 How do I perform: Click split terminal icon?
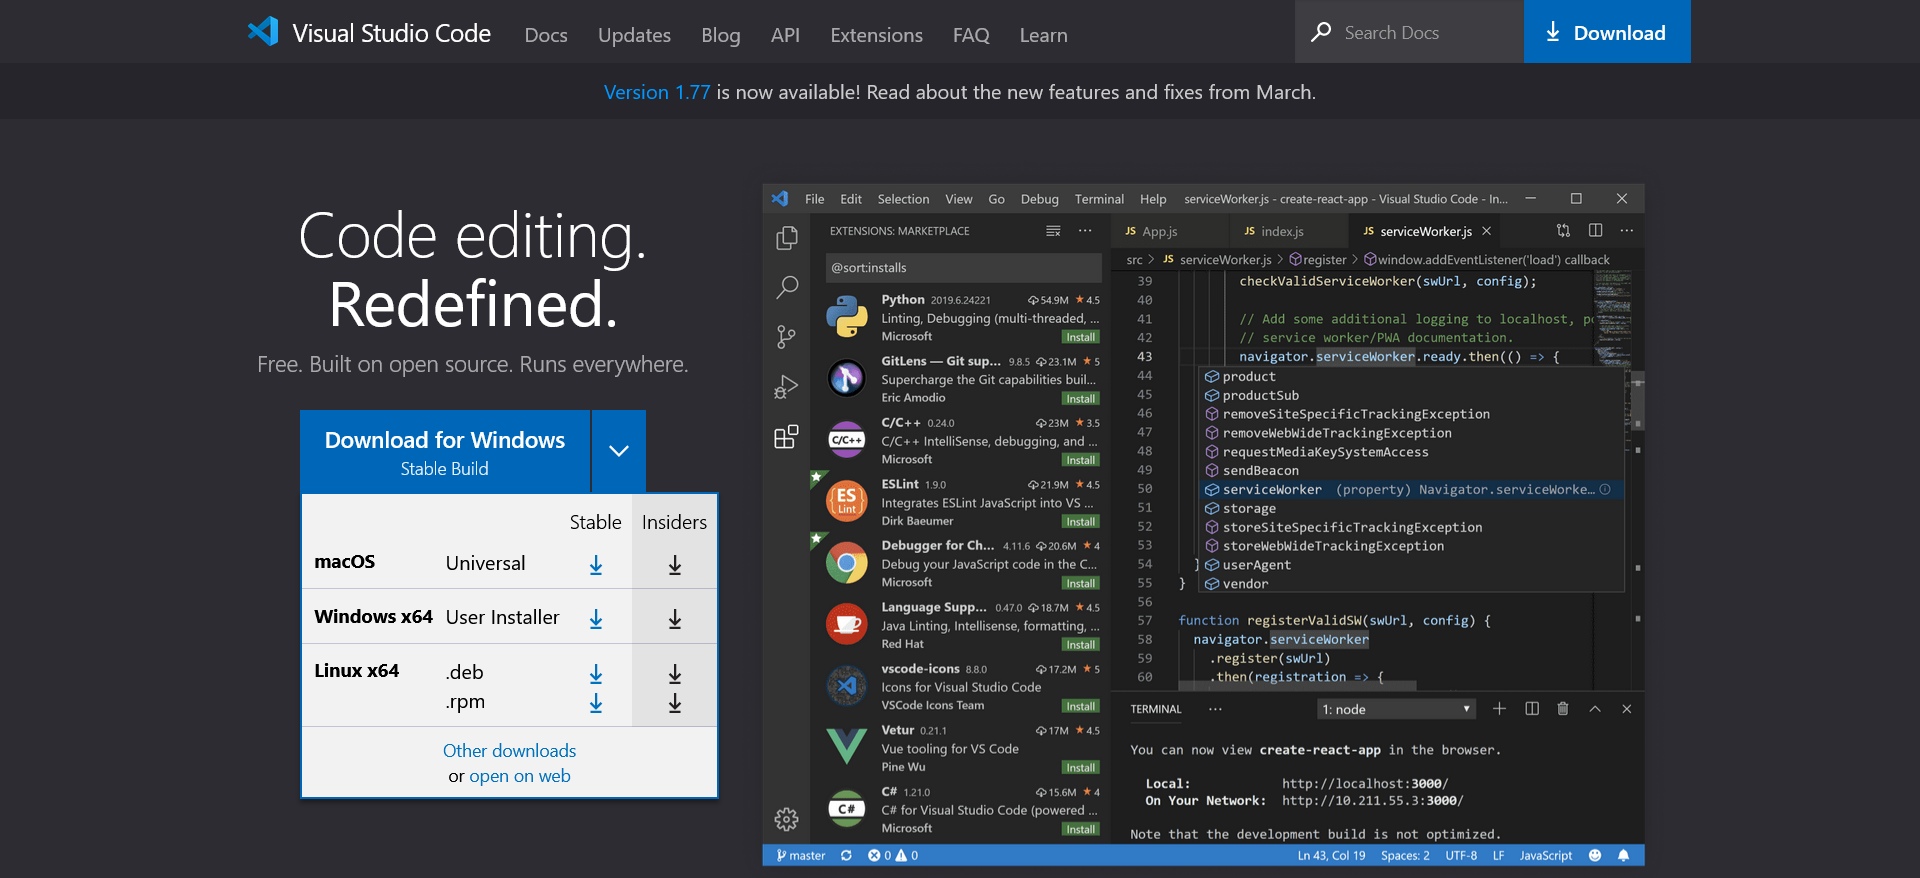pos(1531,709)
